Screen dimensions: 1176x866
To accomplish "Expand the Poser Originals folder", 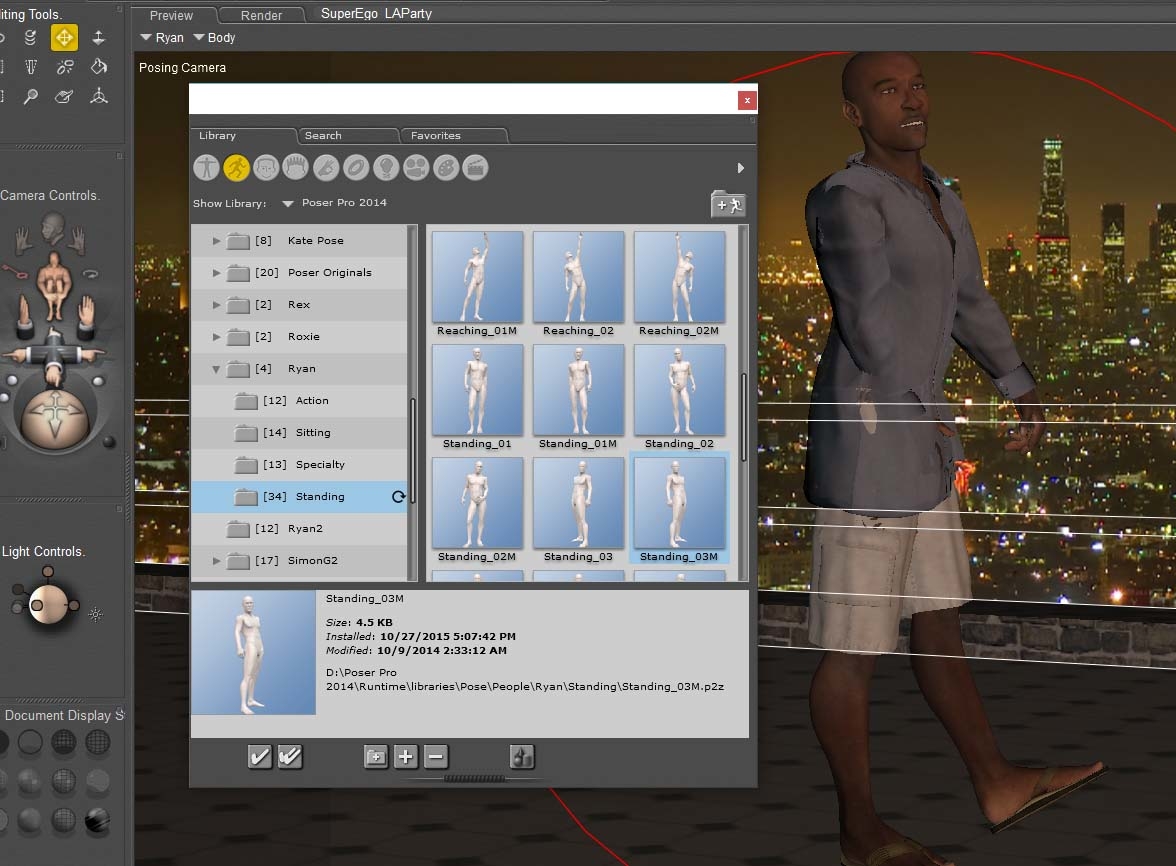I will [x=217, y=272].
